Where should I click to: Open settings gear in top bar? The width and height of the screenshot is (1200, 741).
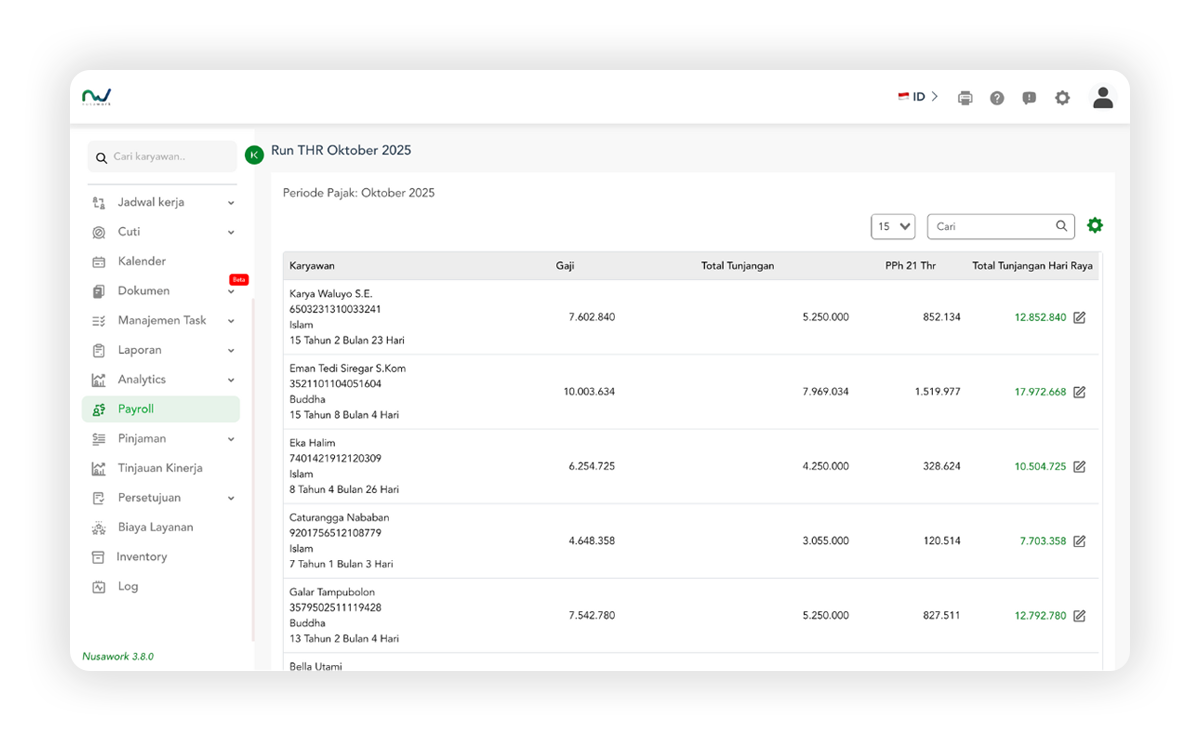click(x=1062, y=98)
